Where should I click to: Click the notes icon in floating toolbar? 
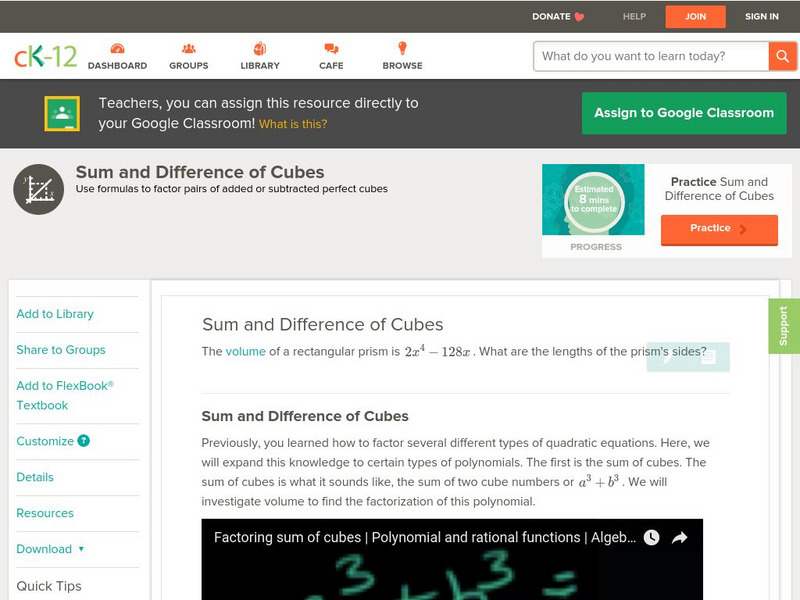[x=708, y=357]
